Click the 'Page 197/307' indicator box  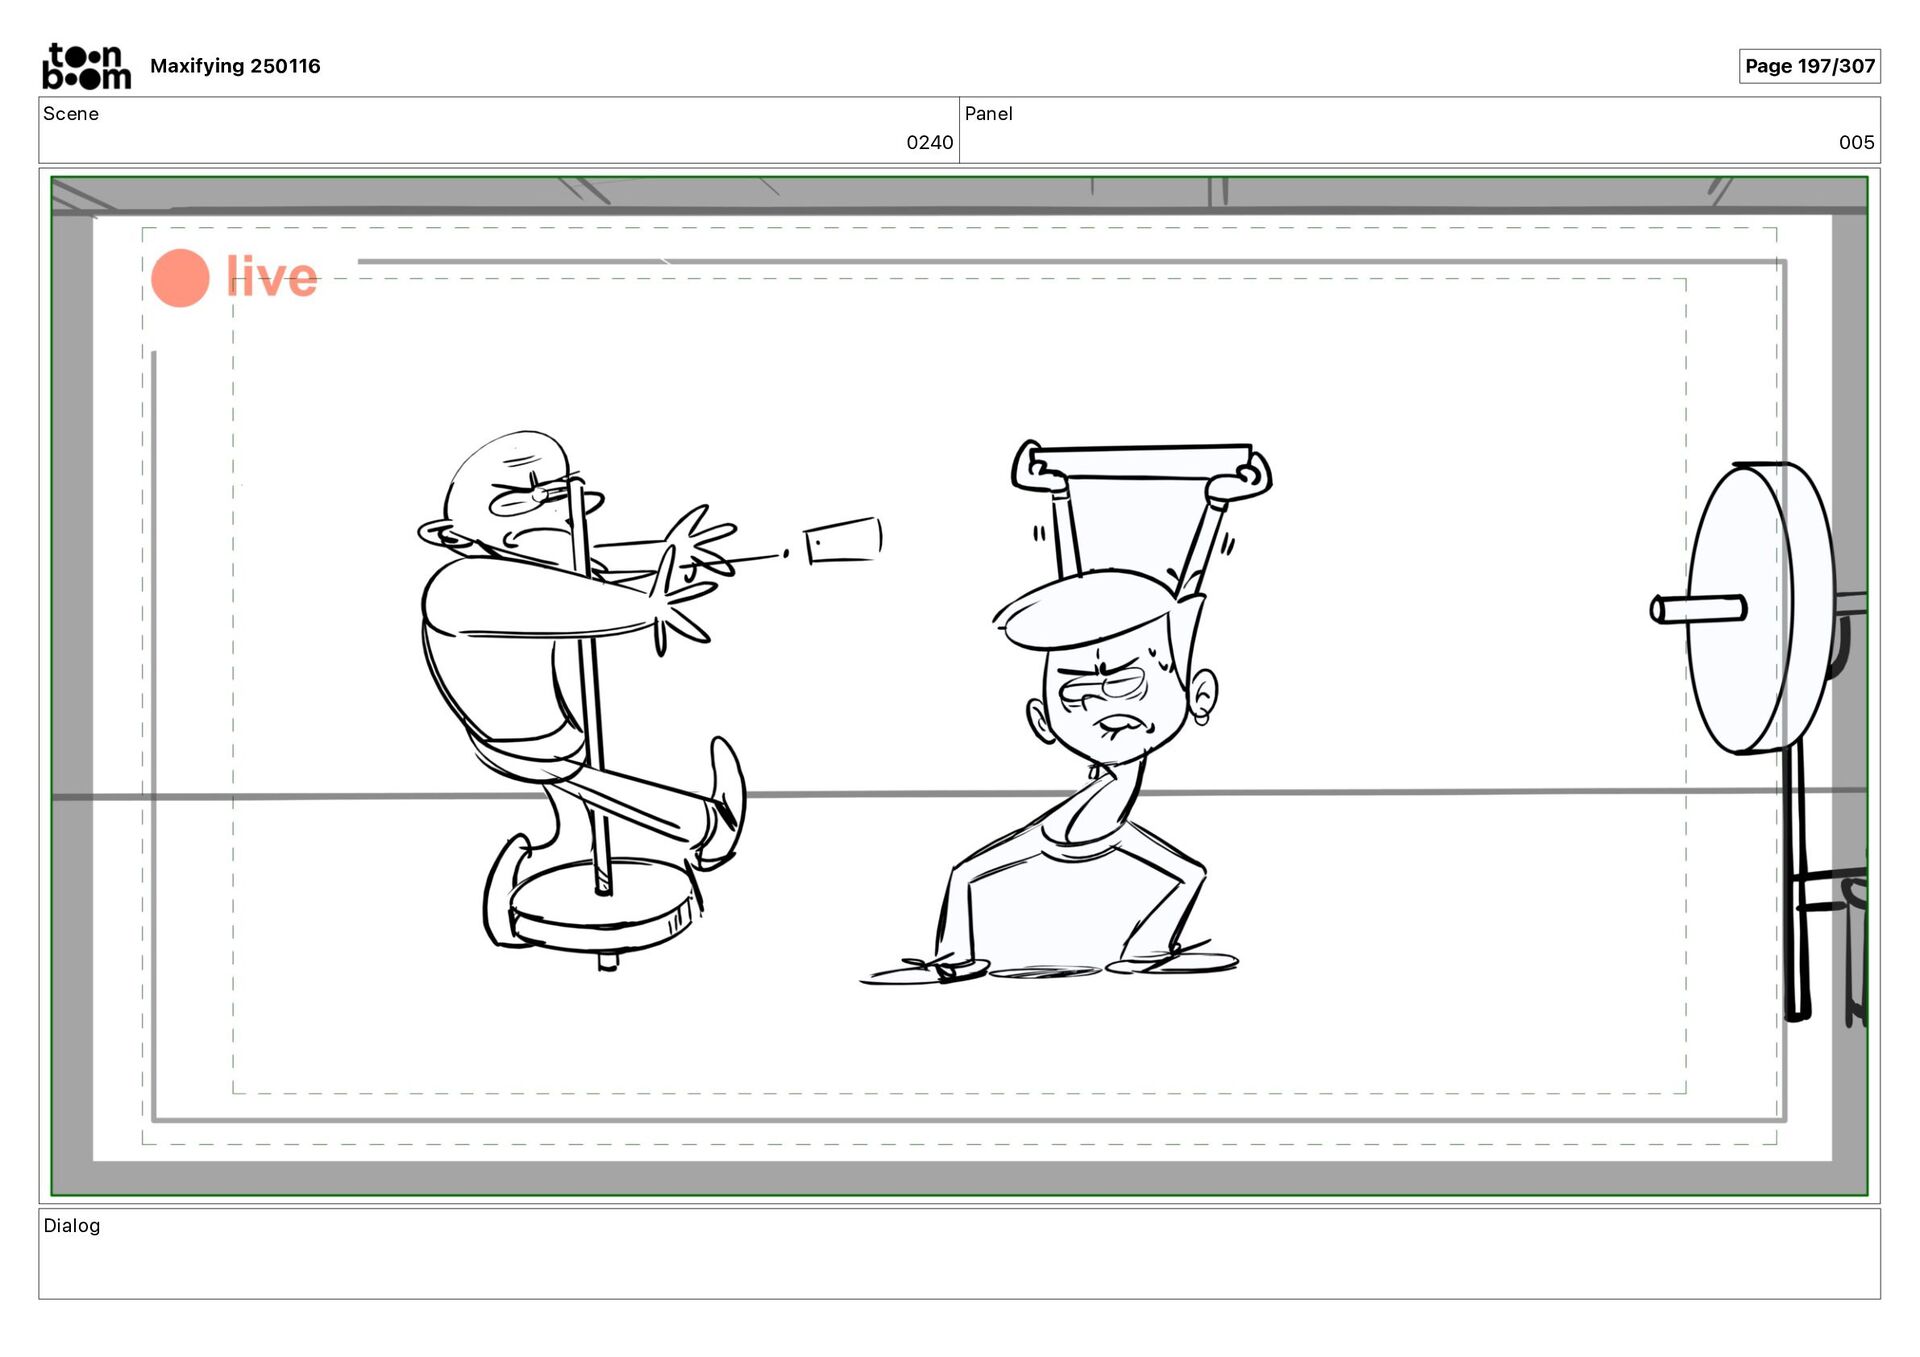1809,66
